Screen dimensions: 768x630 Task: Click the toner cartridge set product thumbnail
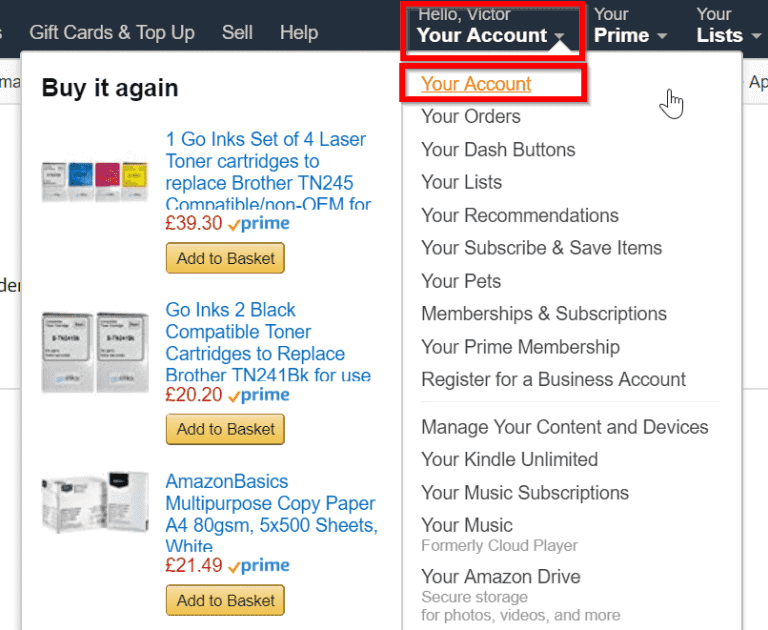coord(95,182)
